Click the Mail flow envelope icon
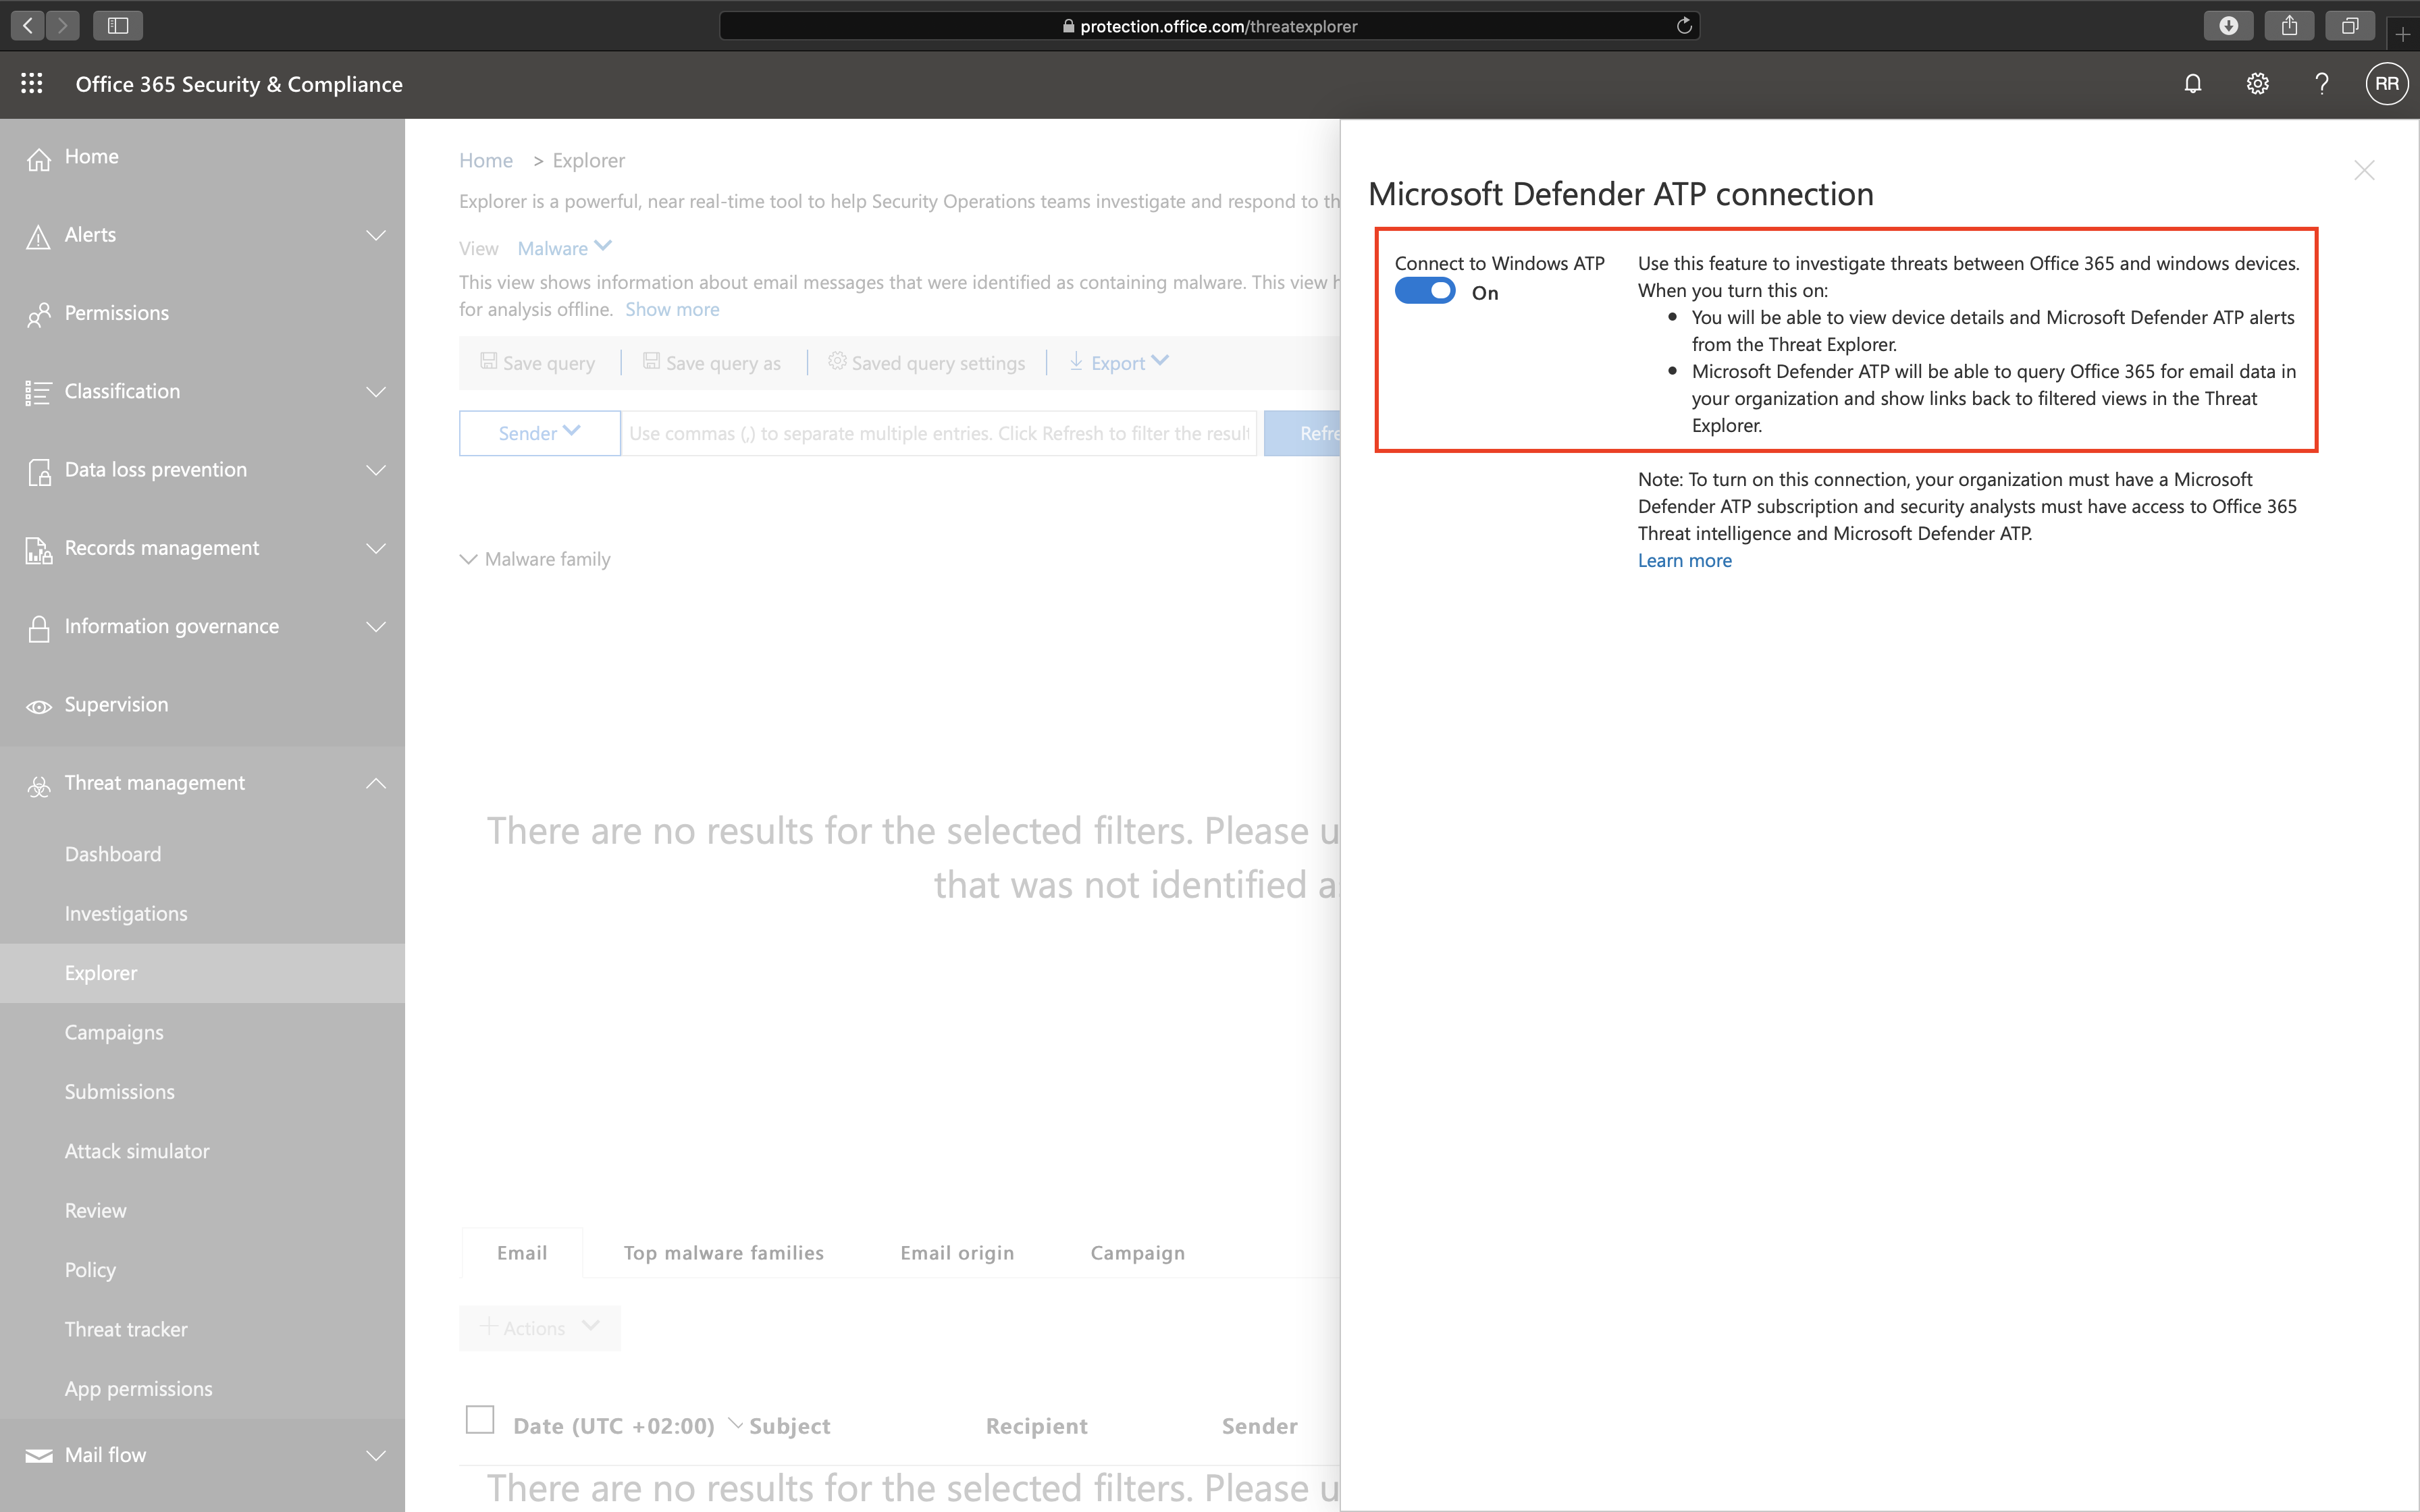 (x=38, y=1455)
